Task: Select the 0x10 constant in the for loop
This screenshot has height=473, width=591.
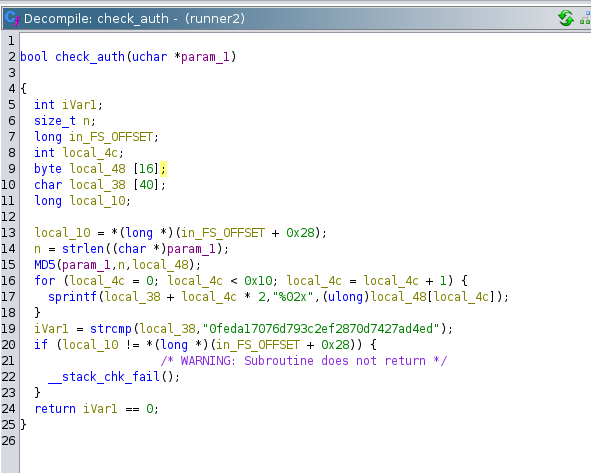Action: 258,281
